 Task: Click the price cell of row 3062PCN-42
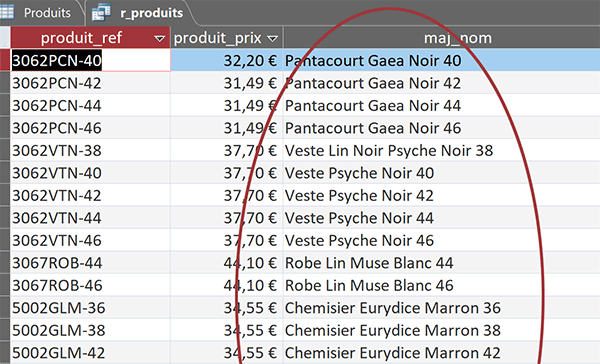pyautogui.click(x=227, y=83)
